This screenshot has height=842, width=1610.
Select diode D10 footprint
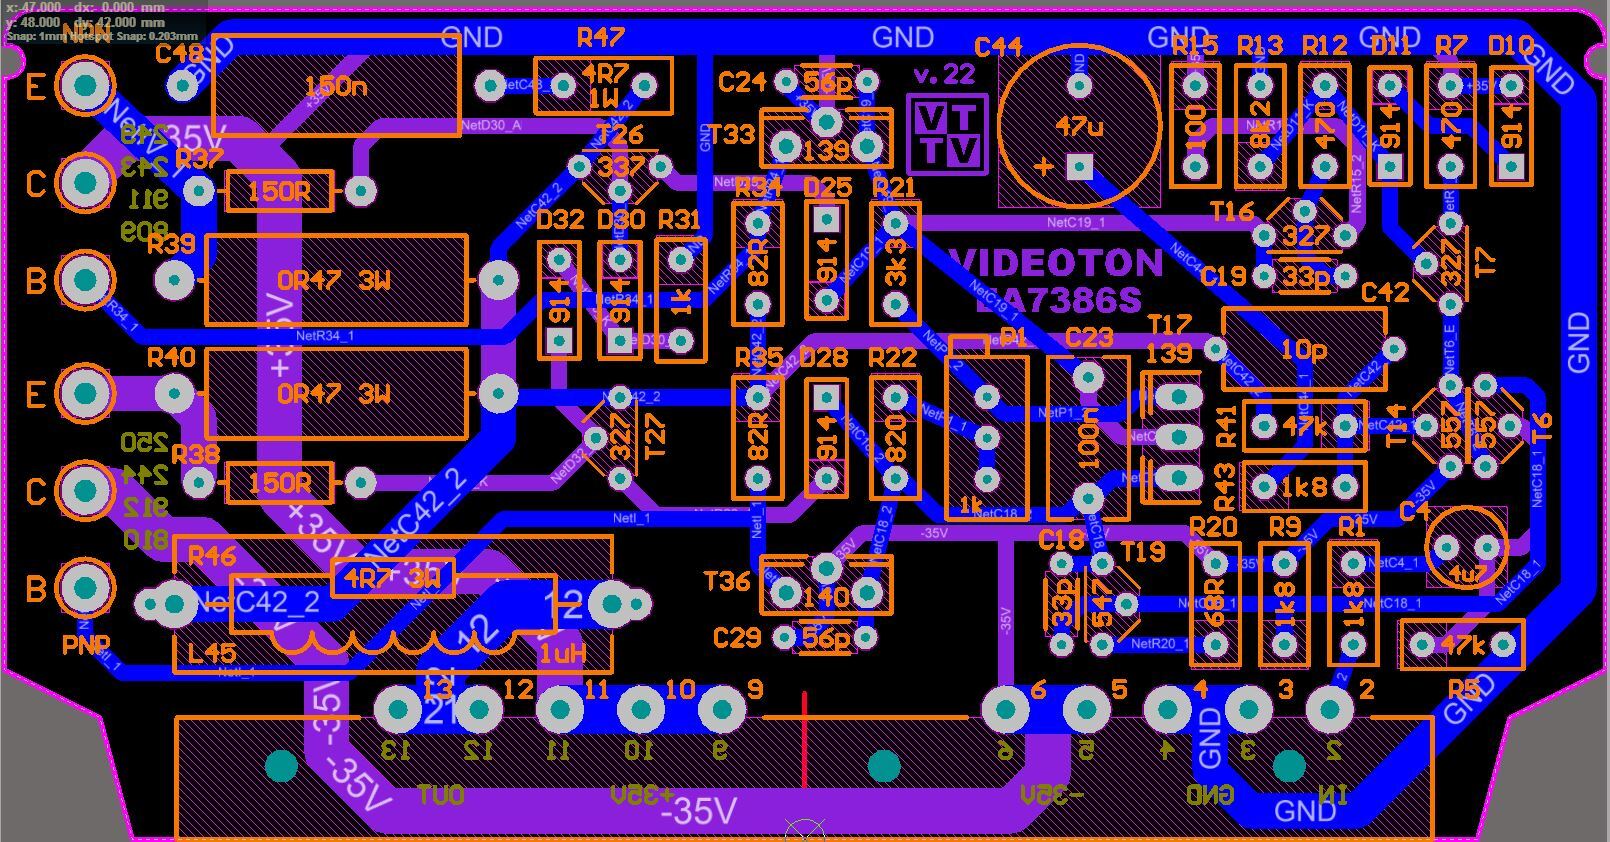click(x=1511, y=125)
